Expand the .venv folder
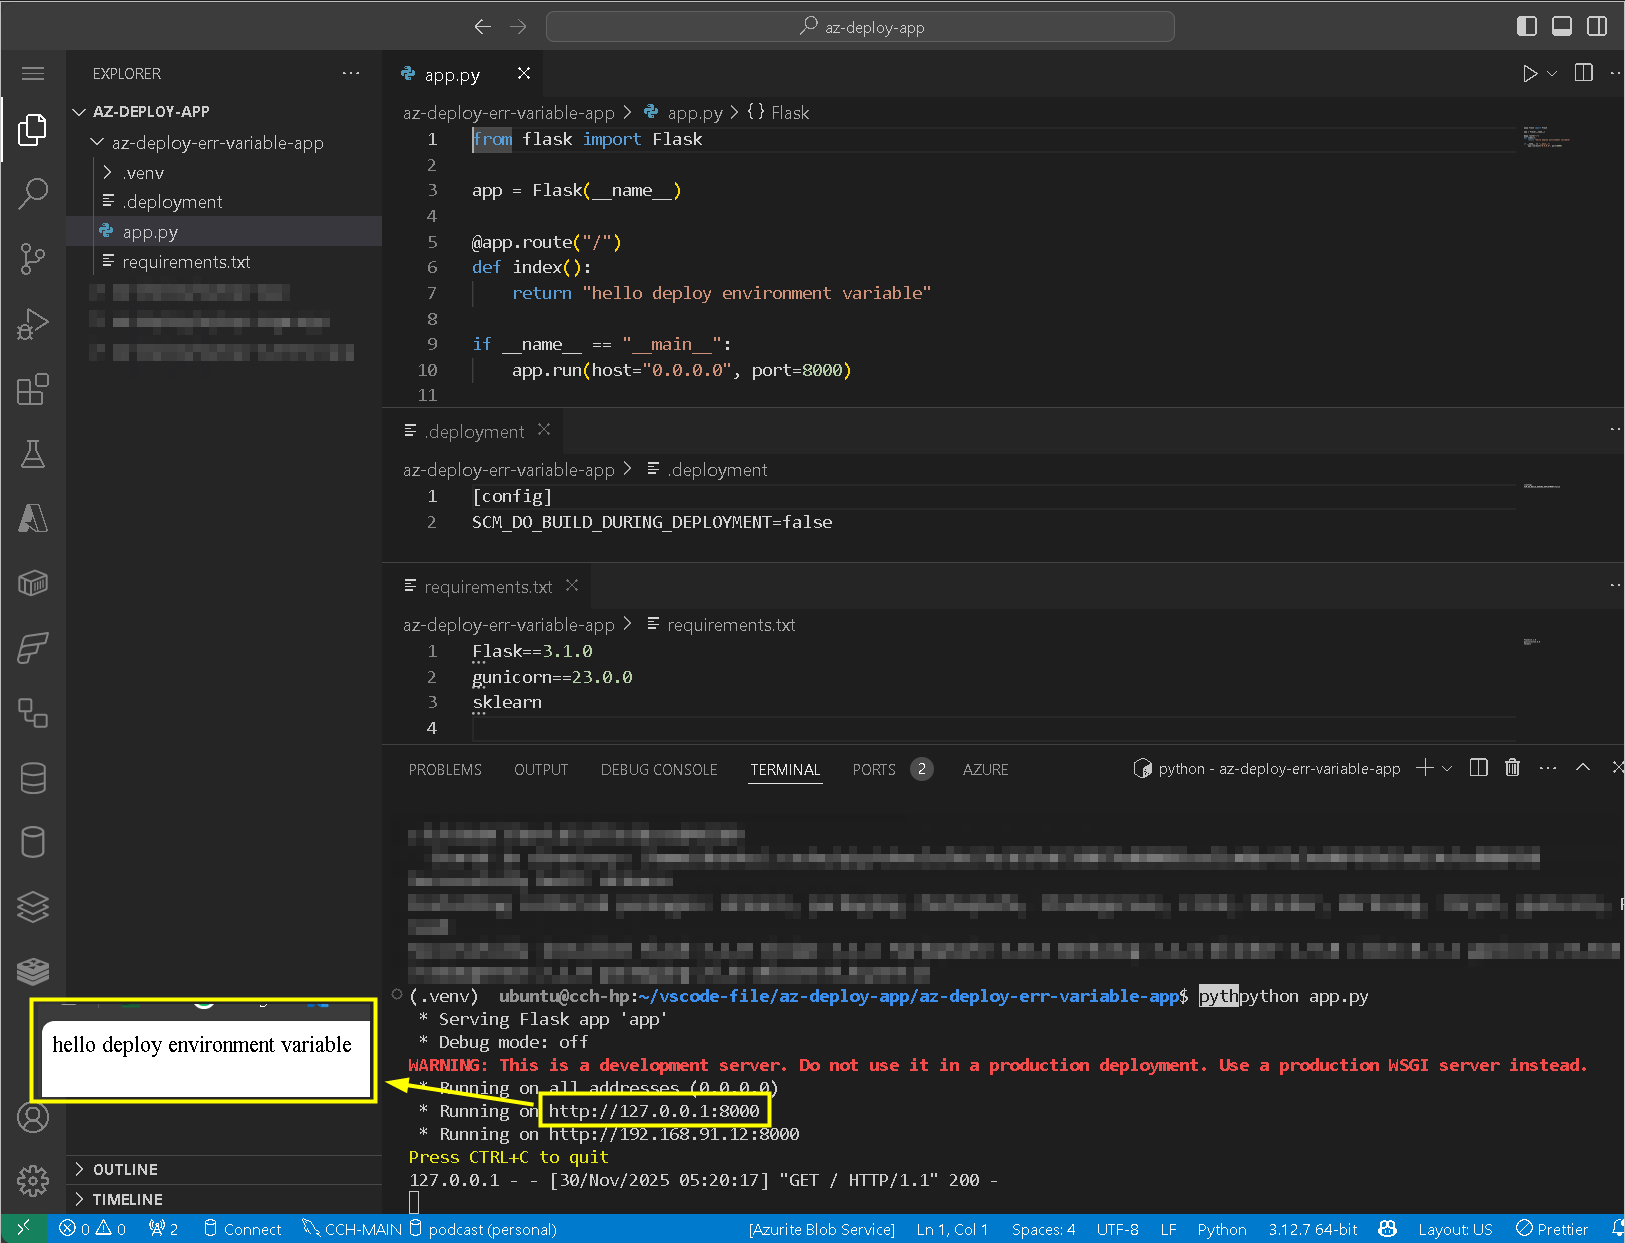1625x1243 pixels. click(x=144, y=173)
